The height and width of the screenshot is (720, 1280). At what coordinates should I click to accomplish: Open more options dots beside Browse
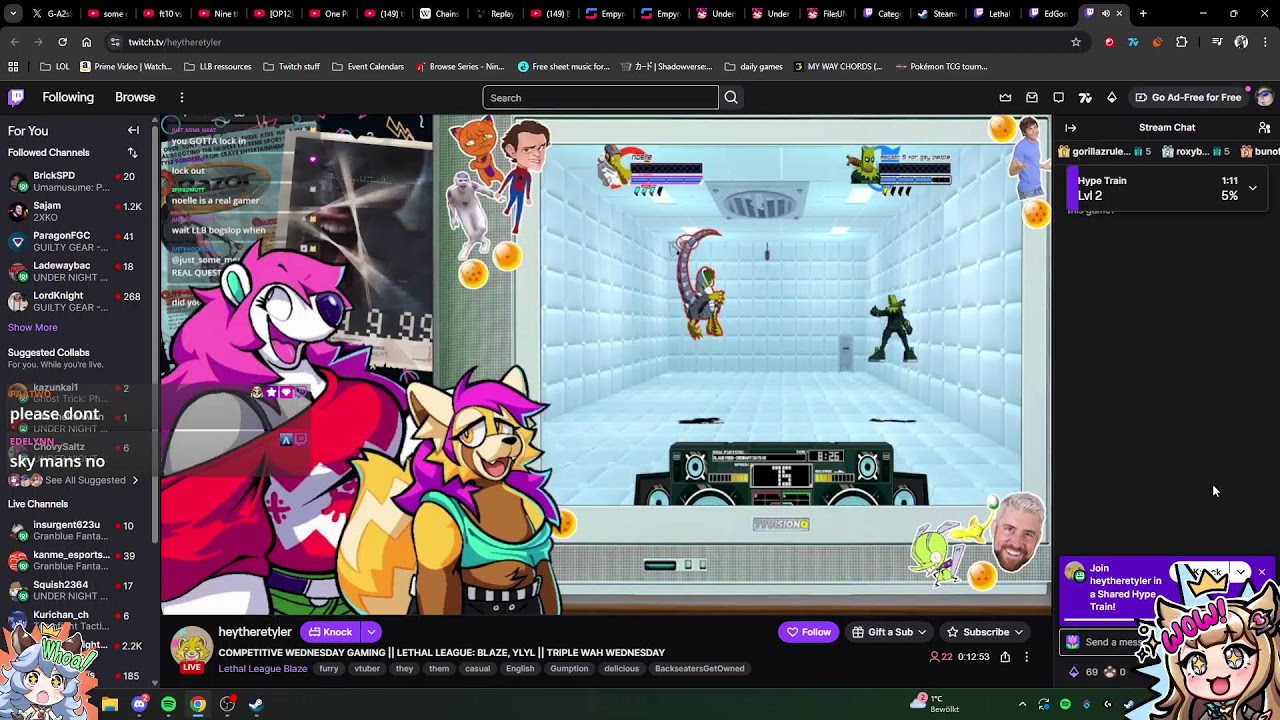[182, 97]
